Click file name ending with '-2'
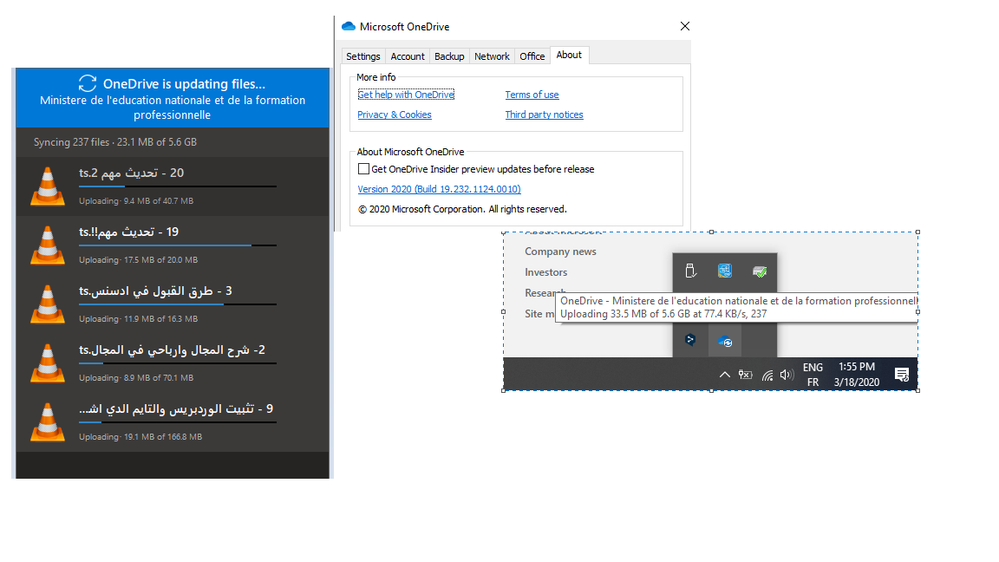Viewport: 999px width, 562px height. (x=172, y=350)
